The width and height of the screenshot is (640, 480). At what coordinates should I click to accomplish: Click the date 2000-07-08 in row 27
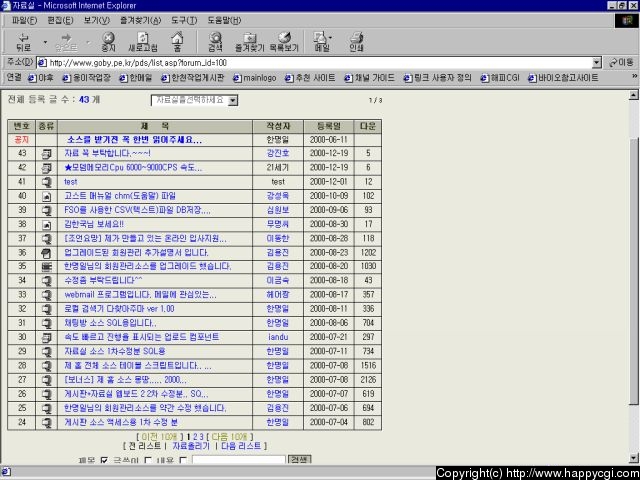point(329,380)
